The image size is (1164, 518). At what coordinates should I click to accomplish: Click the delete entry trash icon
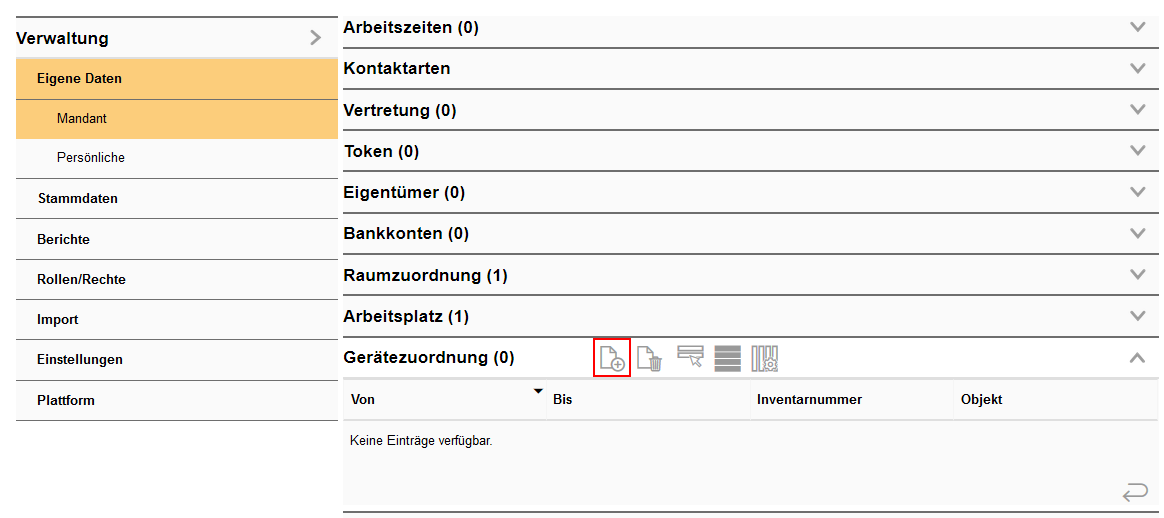click(650, 358)
